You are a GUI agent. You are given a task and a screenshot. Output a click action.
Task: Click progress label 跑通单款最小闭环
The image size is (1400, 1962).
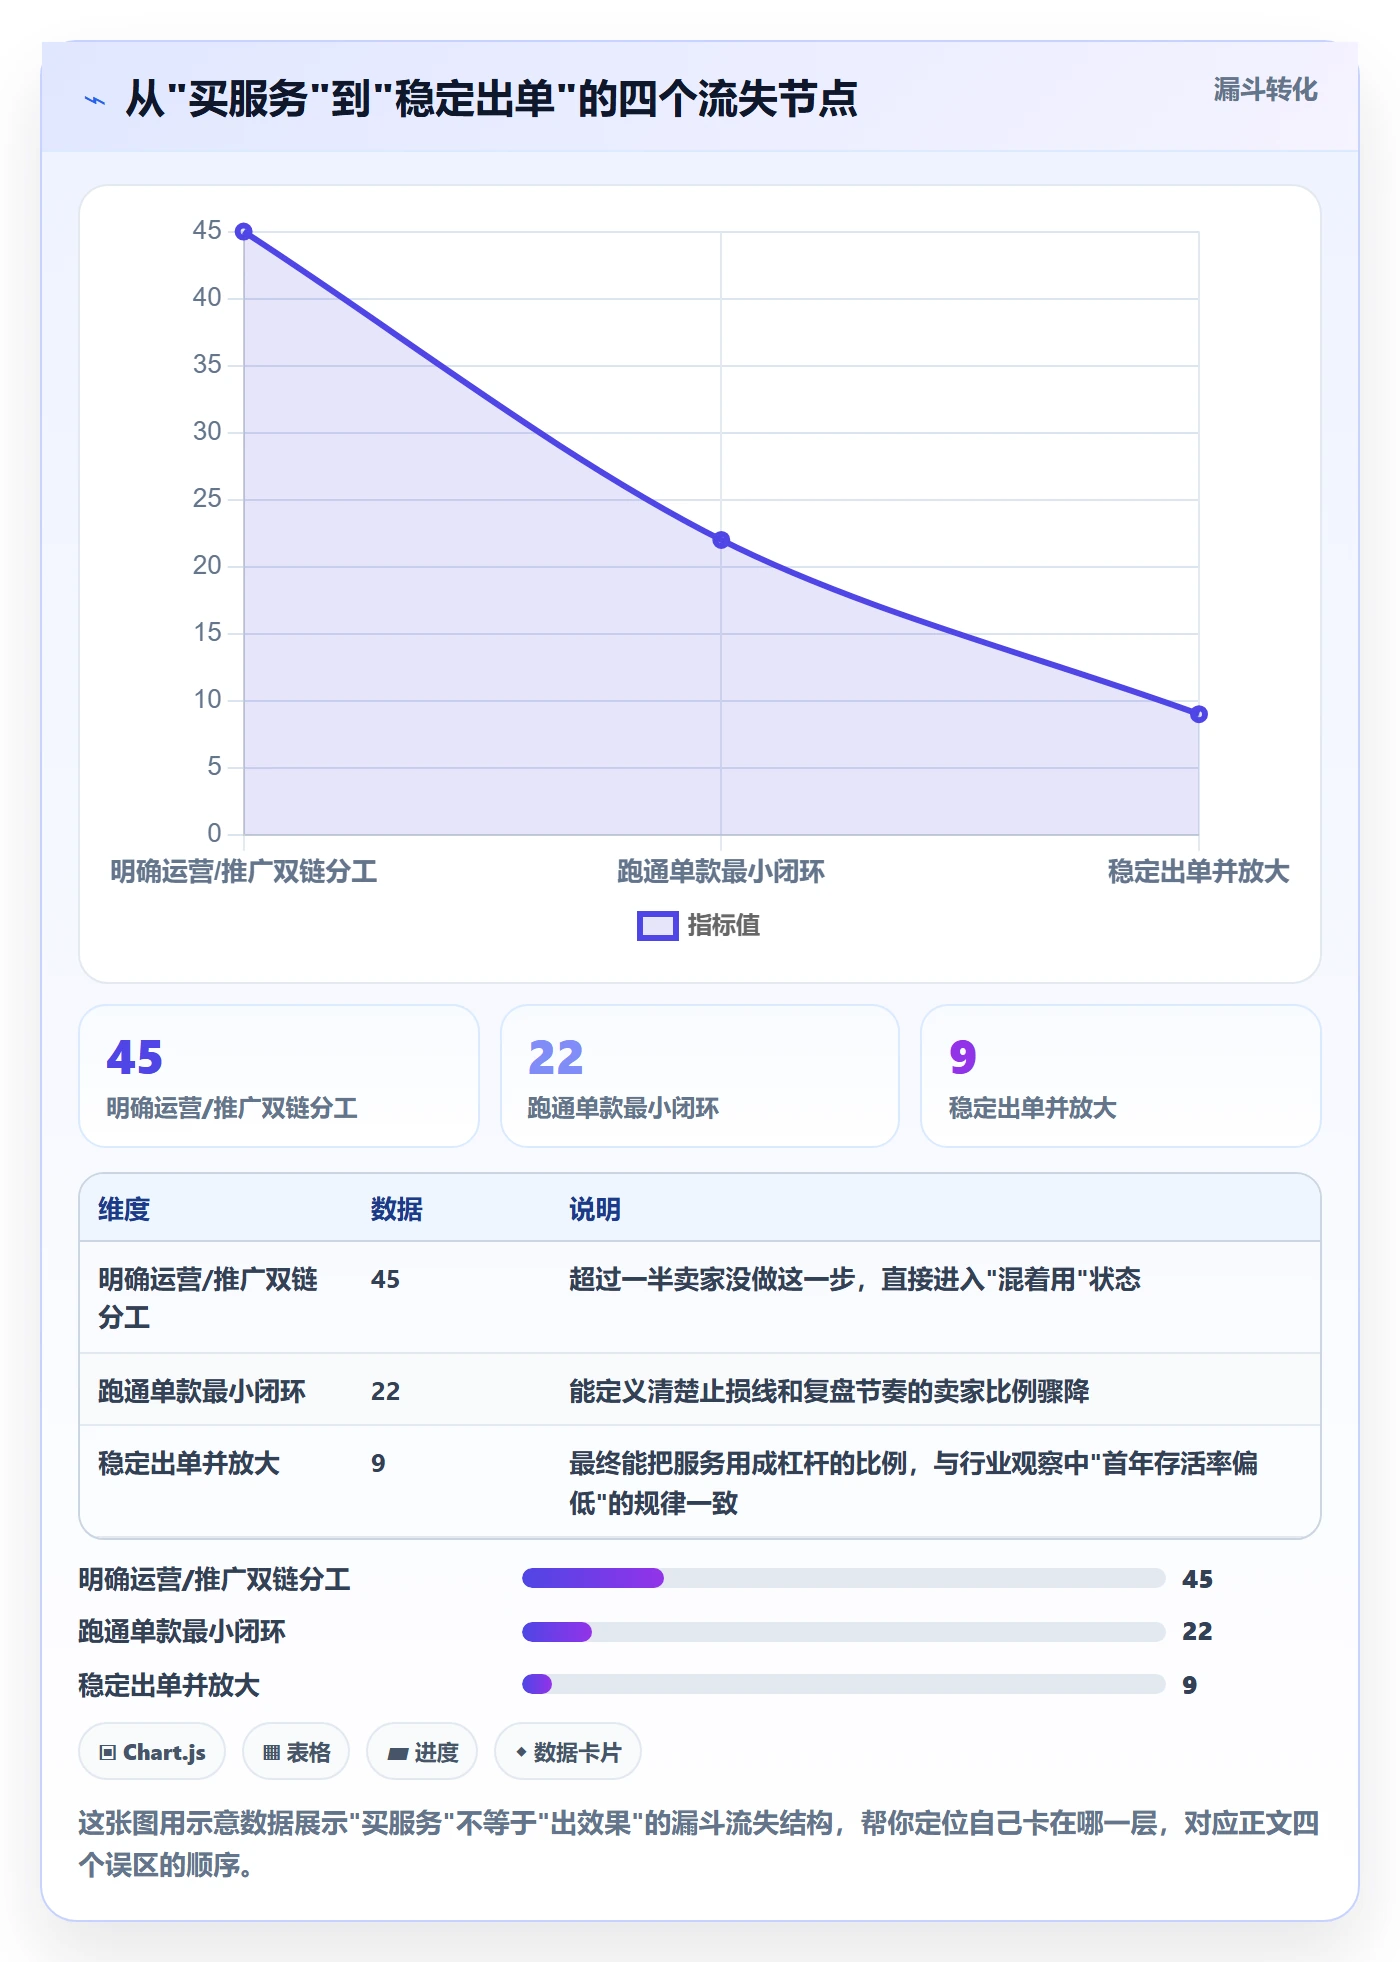pyautogui.click(x=182, y=1632)
